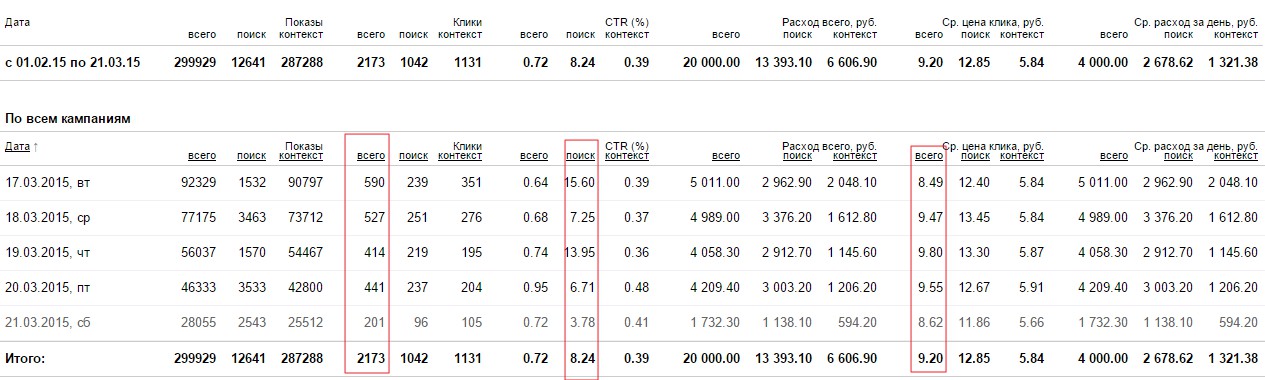
Task: Sort by Ср. расход за день контекст link
Action: click(1236, 156)
